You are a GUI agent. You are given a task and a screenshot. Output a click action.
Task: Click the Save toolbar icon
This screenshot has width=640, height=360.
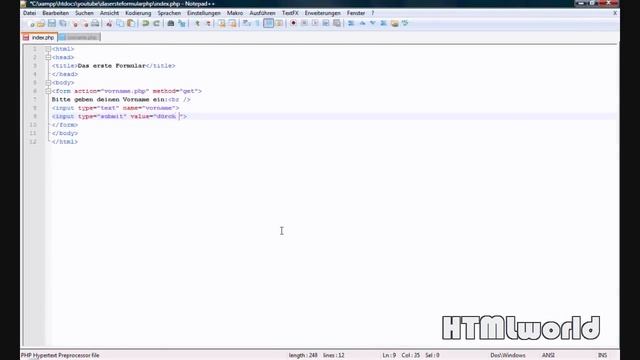(x=52, y=24)
